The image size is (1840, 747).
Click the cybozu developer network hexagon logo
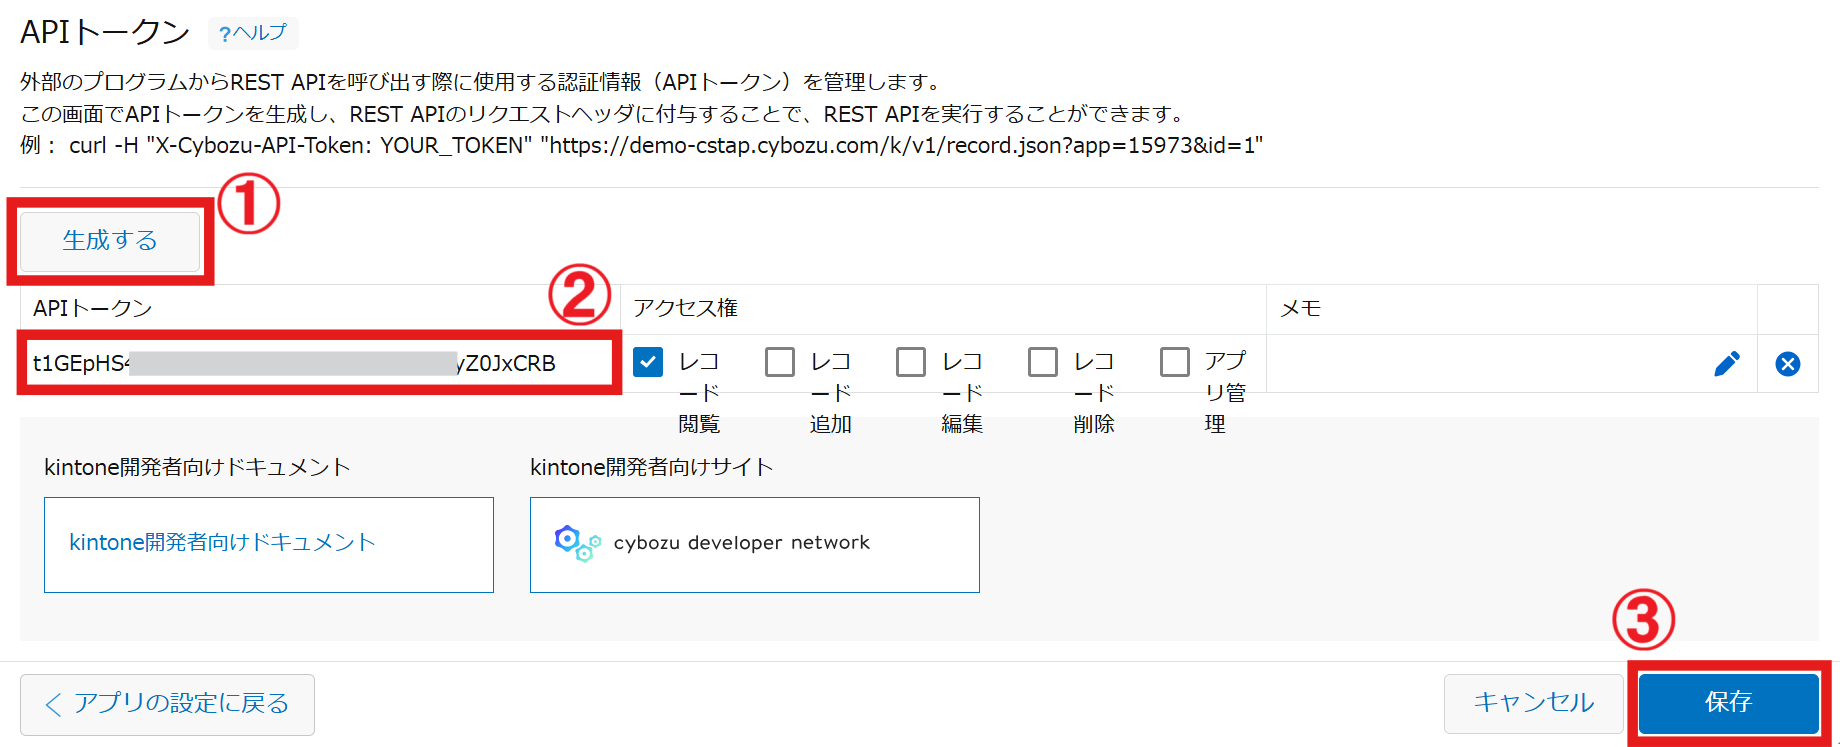coord(576,543)
